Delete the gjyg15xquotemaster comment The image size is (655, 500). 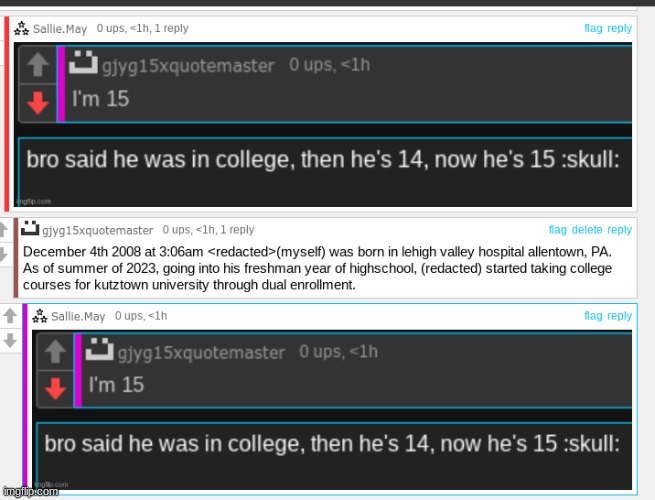[587, 229]
